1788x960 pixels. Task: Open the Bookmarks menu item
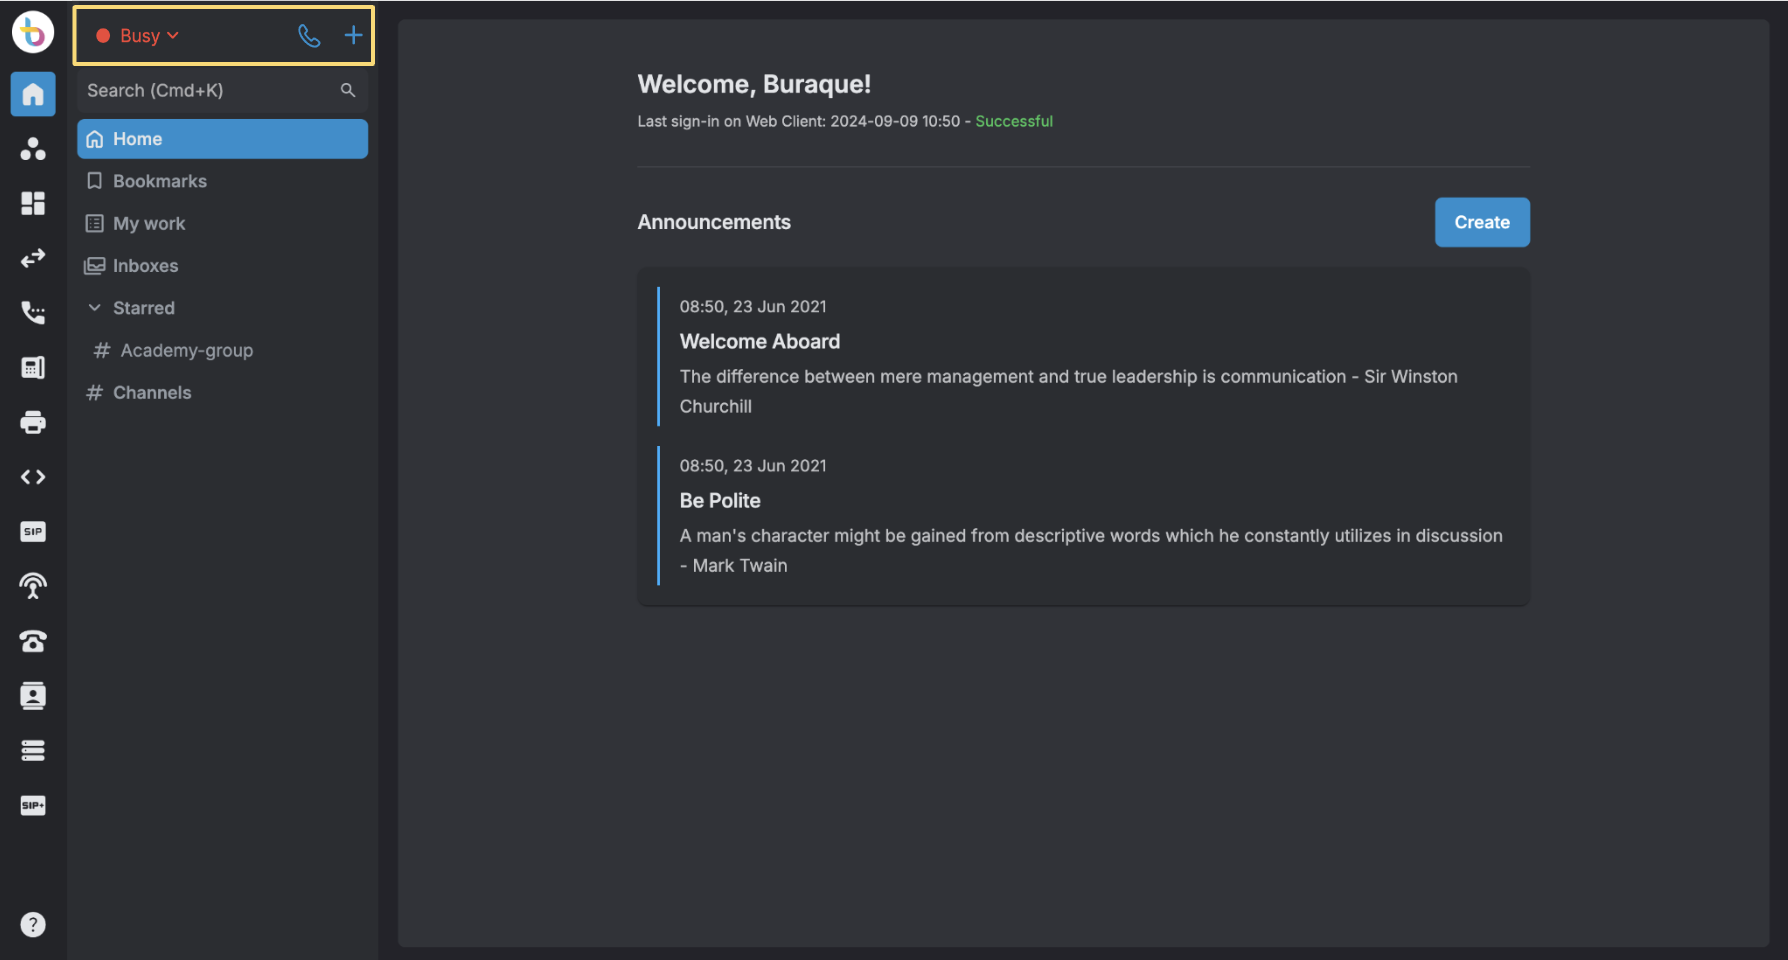[160, 181]
